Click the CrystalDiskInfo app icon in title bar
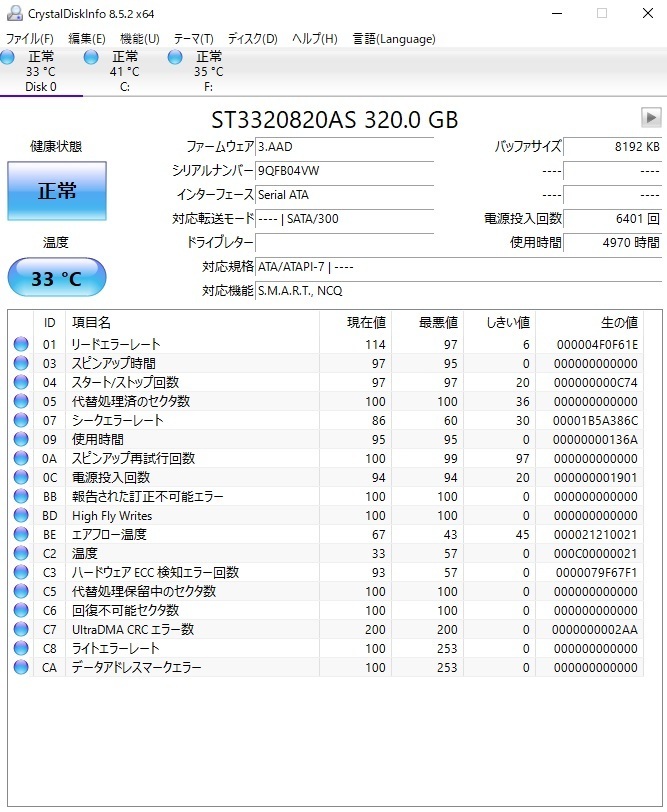 (x=14, y=13)
